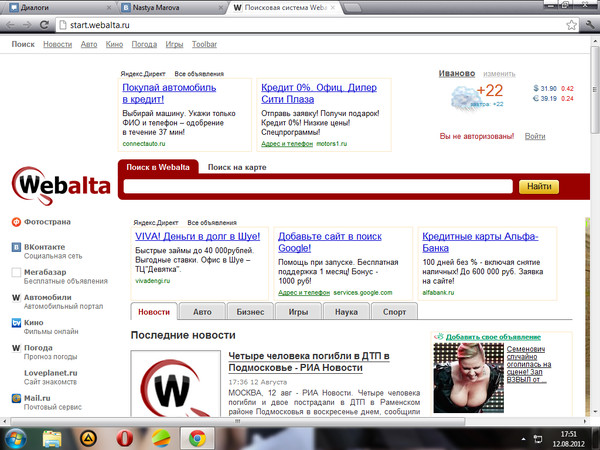Open Покупай автомобиль в кредит ad
Viewport: 600px width, 450px height.
tap(169, 93)
